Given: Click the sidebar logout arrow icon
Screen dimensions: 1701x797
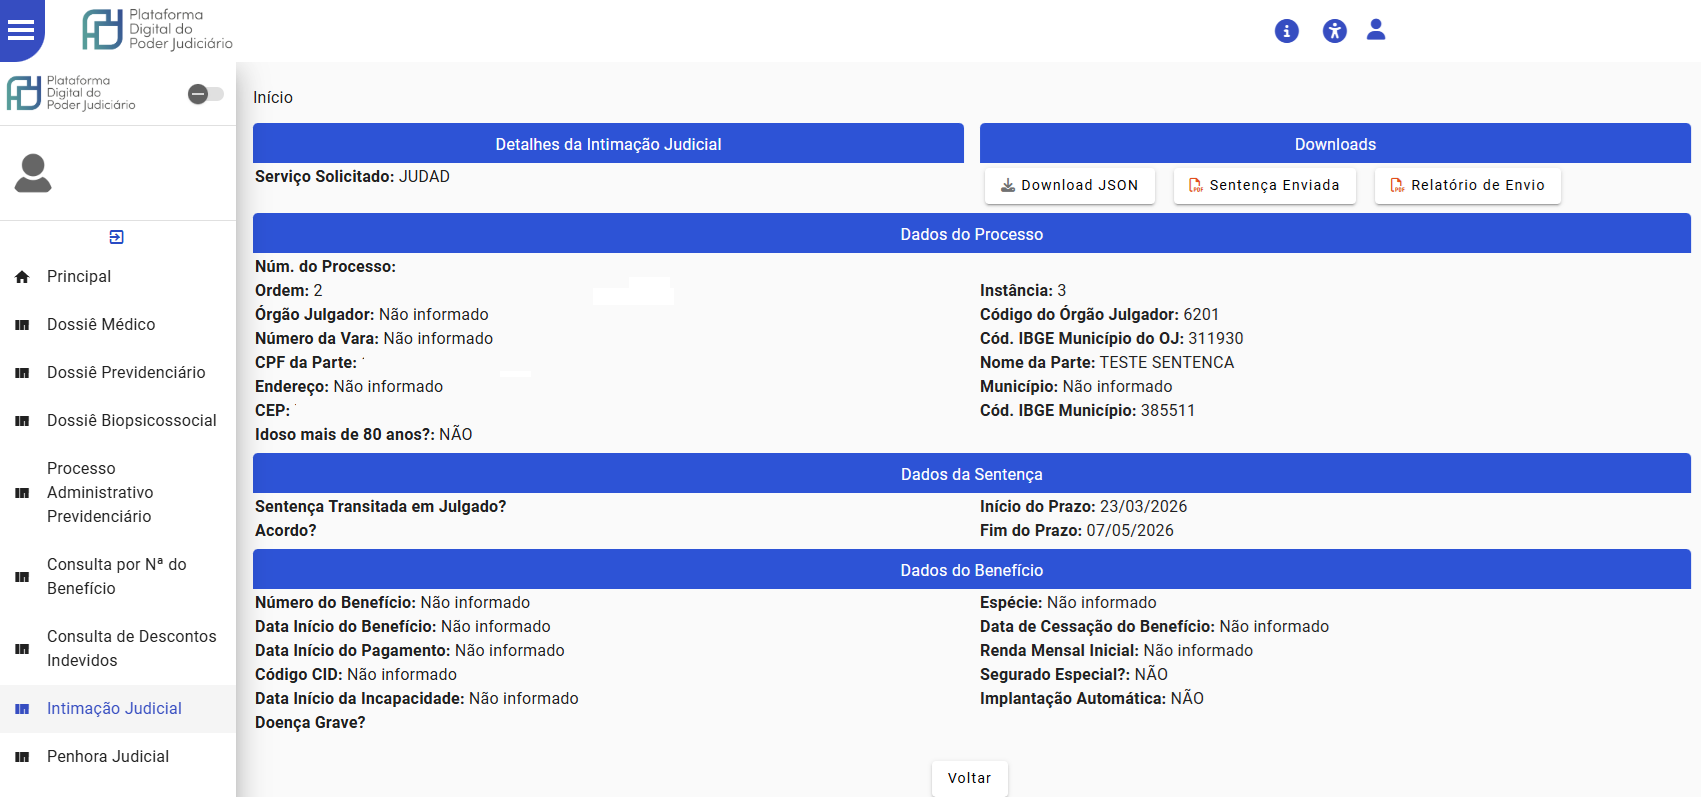Looking at the screenshot, I should (117, 237).
